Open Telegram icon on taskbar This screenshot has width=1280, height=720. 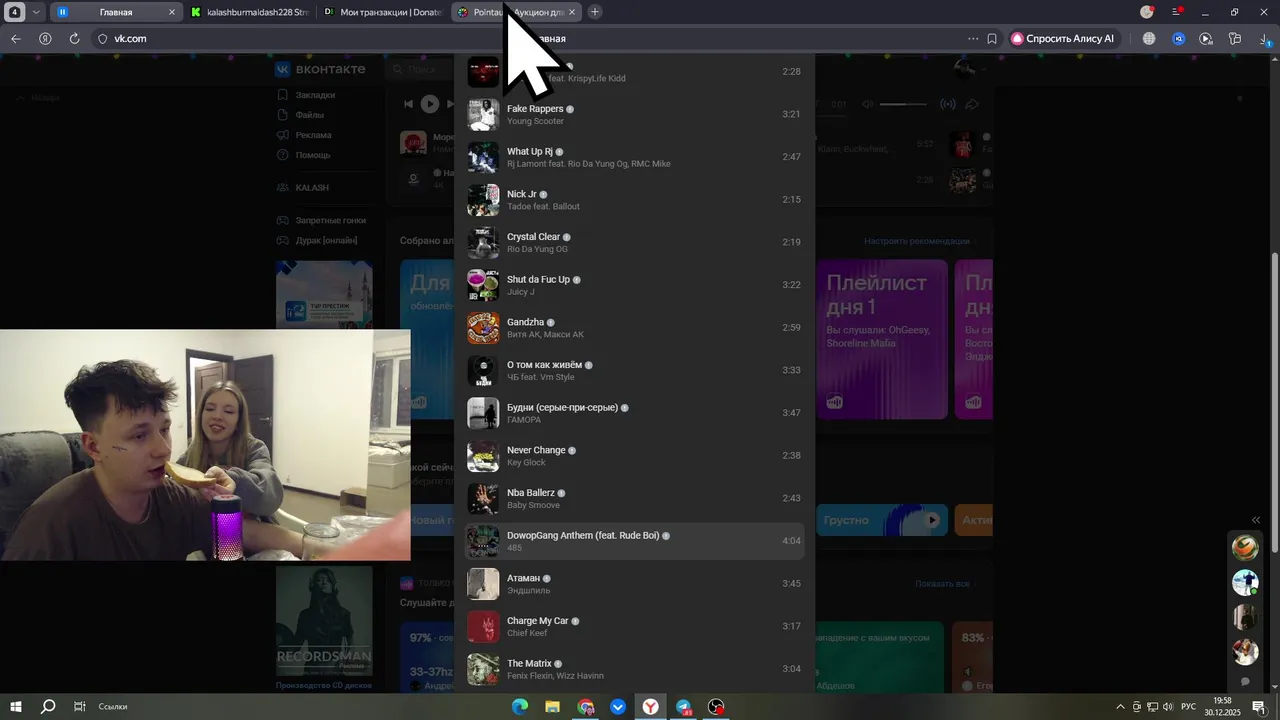(683, 707)
